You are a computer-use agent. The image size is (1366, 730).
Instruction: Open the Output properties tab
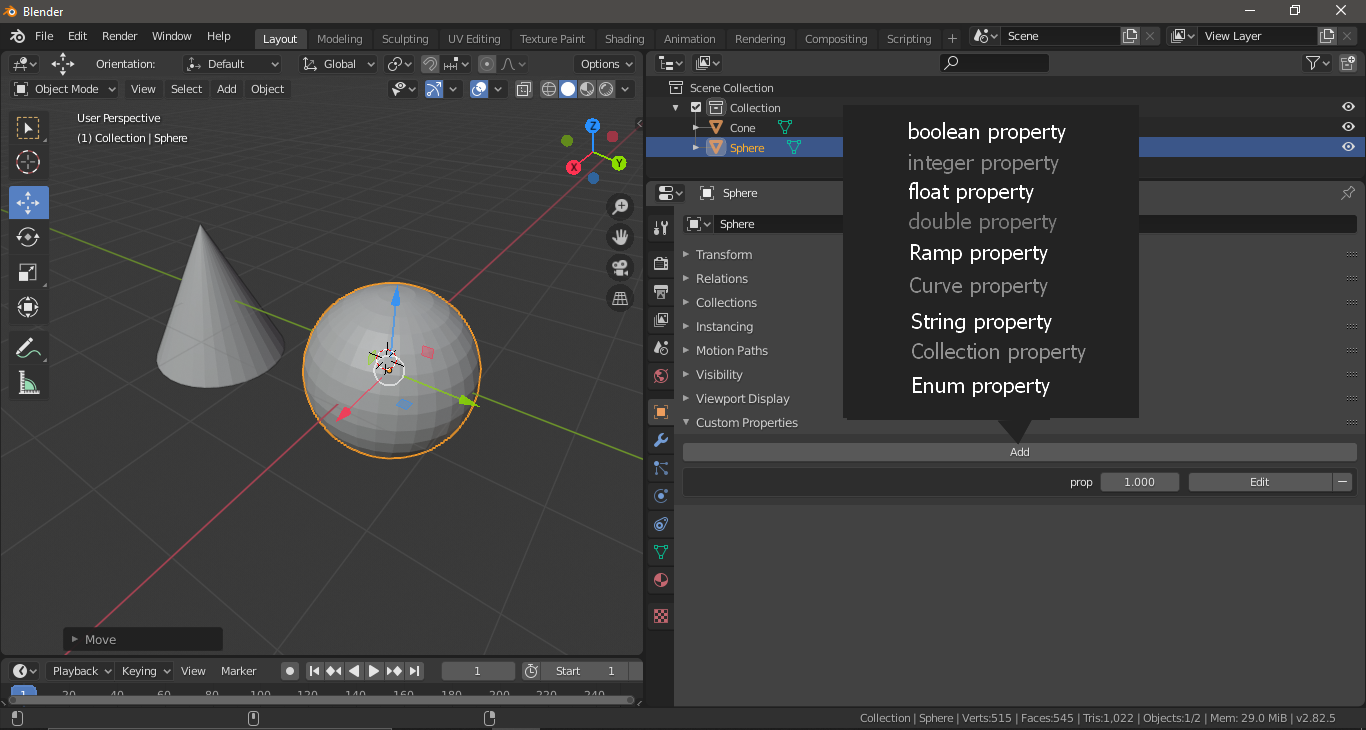coord(660,292)
